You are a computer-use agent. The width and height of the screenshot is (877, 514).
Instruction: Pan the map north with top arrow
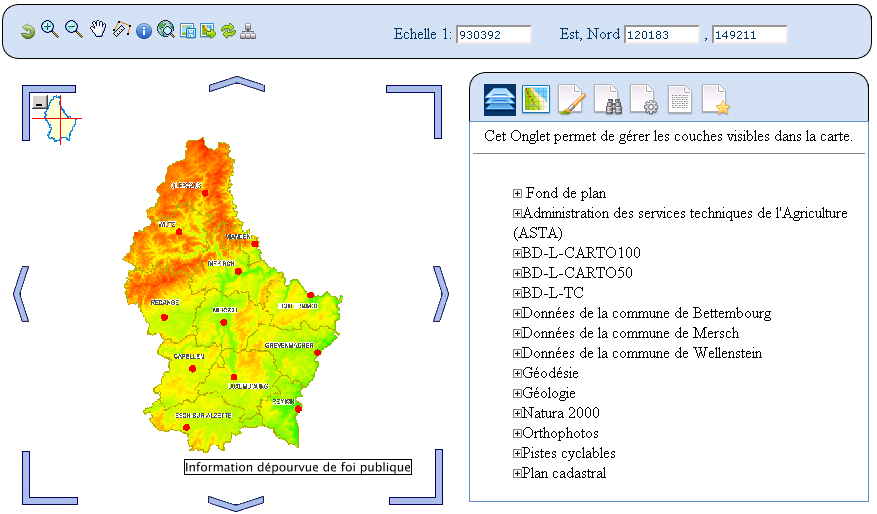tap(236, 83)
